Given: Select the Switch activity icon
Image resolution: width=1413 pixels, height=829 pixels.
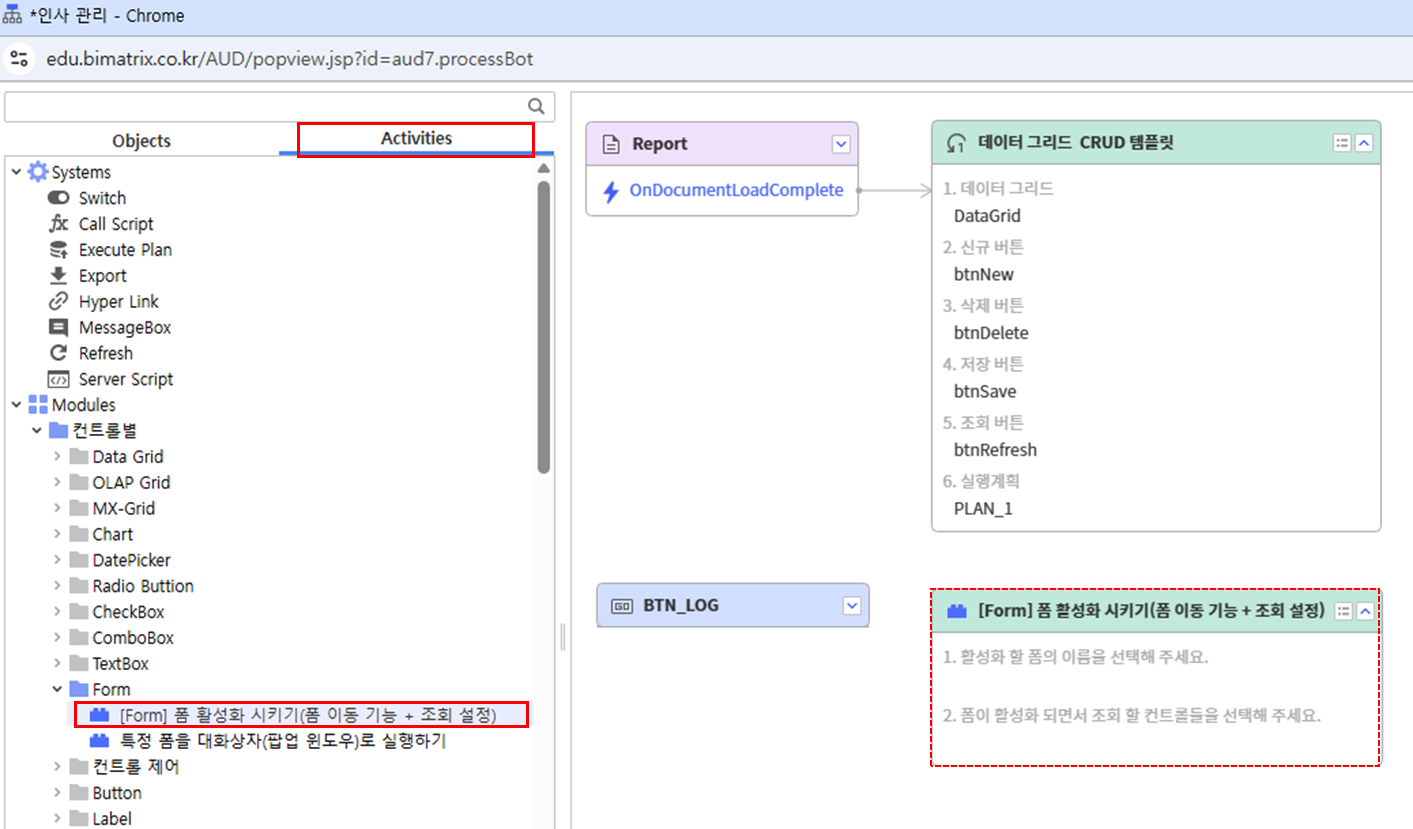Looking at the screenshot, I should tap(58, 198).
